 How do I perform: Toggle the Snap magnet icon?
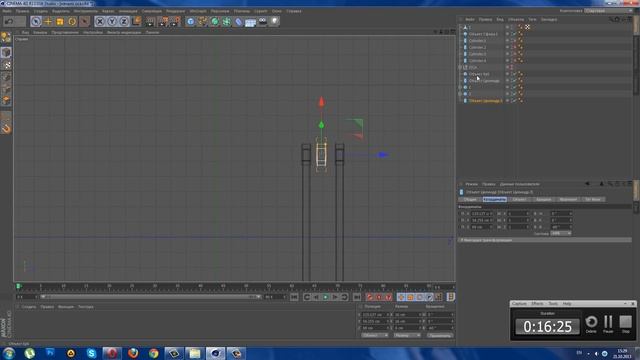coord(6,129)
